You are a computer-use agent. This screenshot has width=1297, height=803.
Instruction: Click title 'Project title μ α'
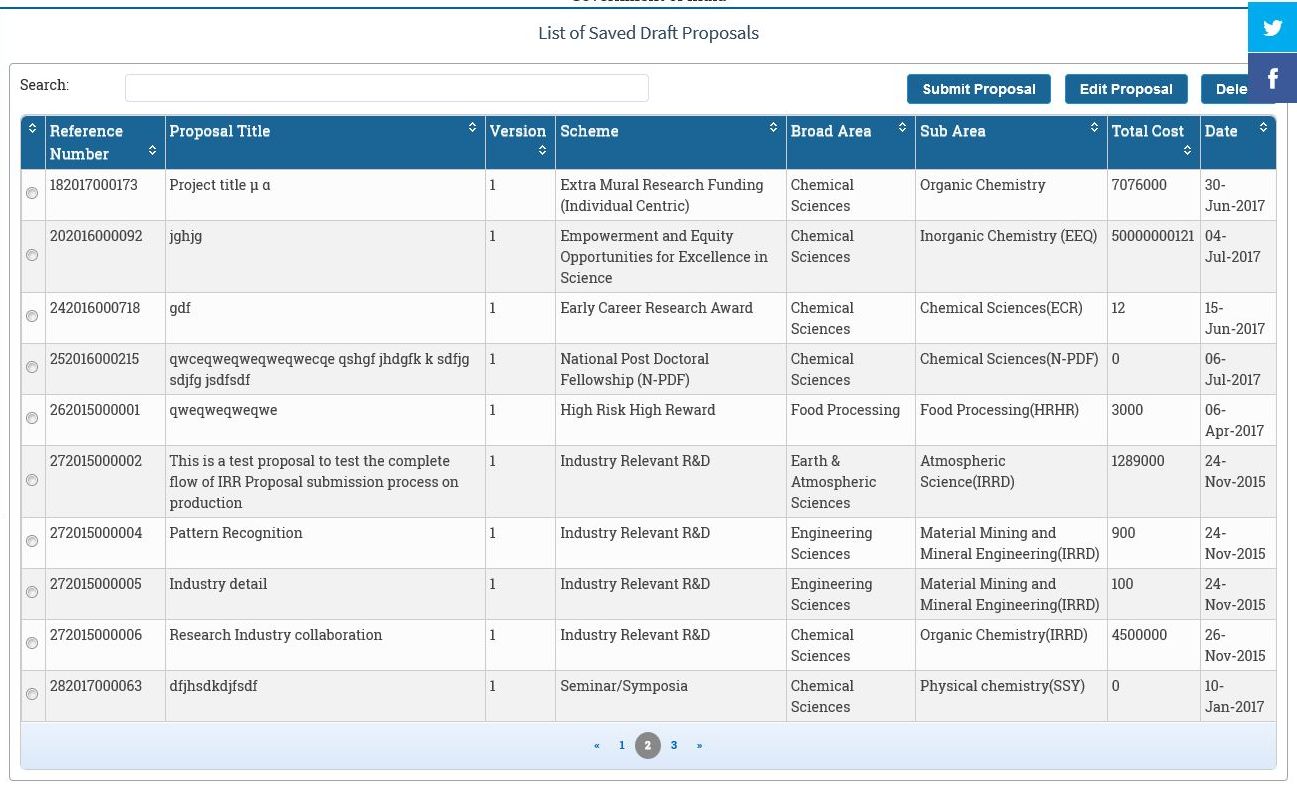point(220,185)
